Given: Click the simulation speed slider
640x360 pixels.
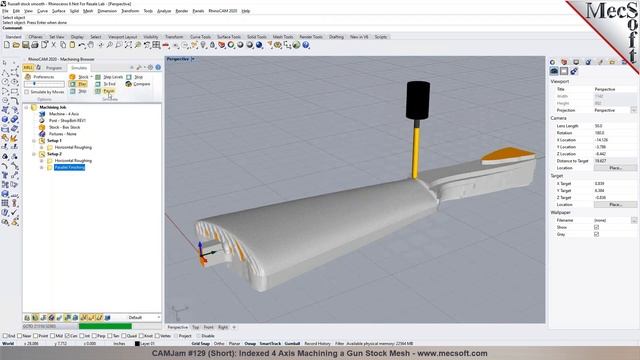Looking at the screenshot, I should click(44, 84).
